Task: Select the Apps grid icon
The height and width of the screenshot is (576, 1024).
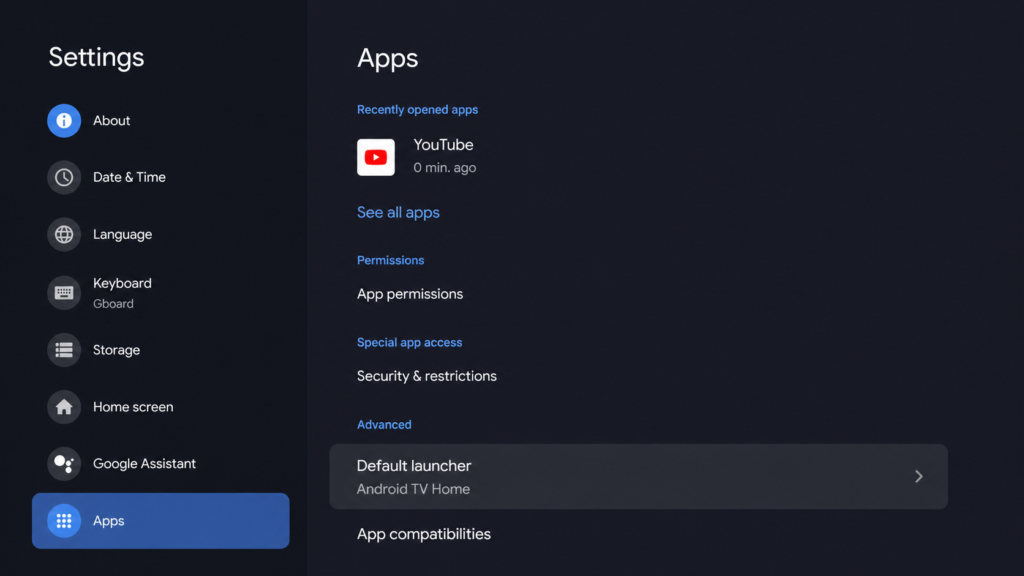Action: click(63, 520)
